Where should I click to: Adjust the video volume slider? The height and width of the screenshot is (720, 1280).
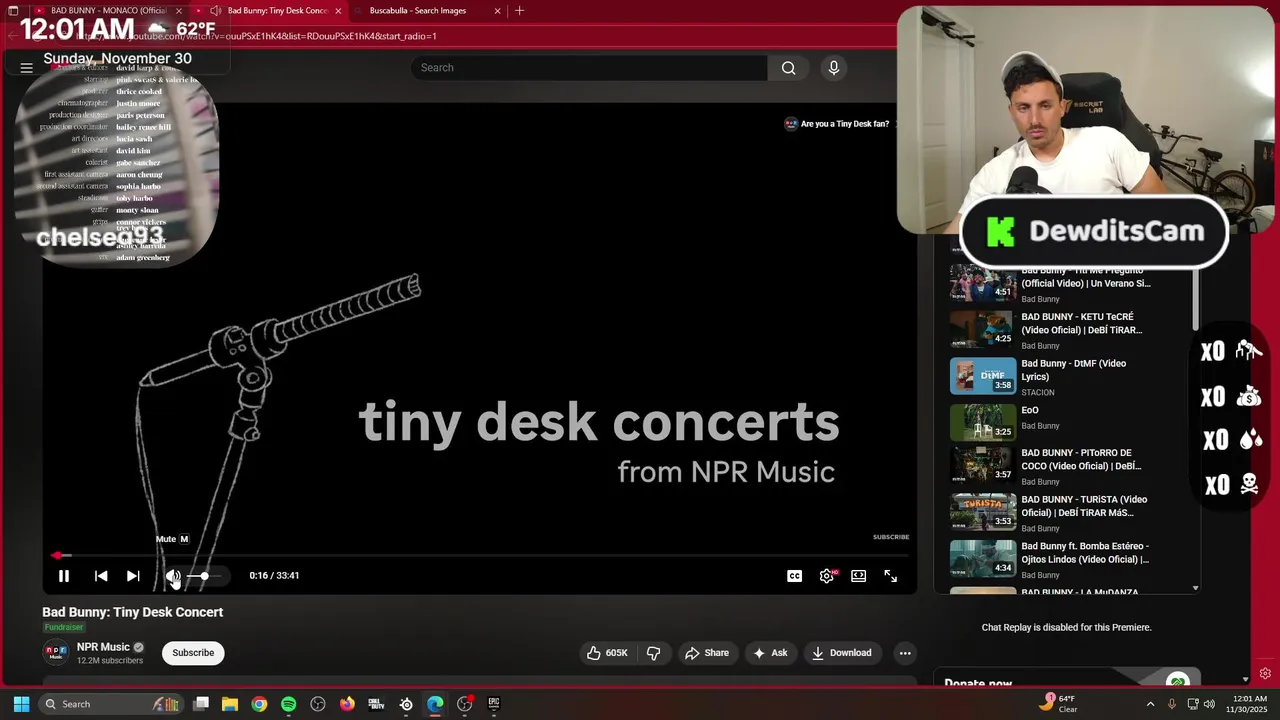204,576
